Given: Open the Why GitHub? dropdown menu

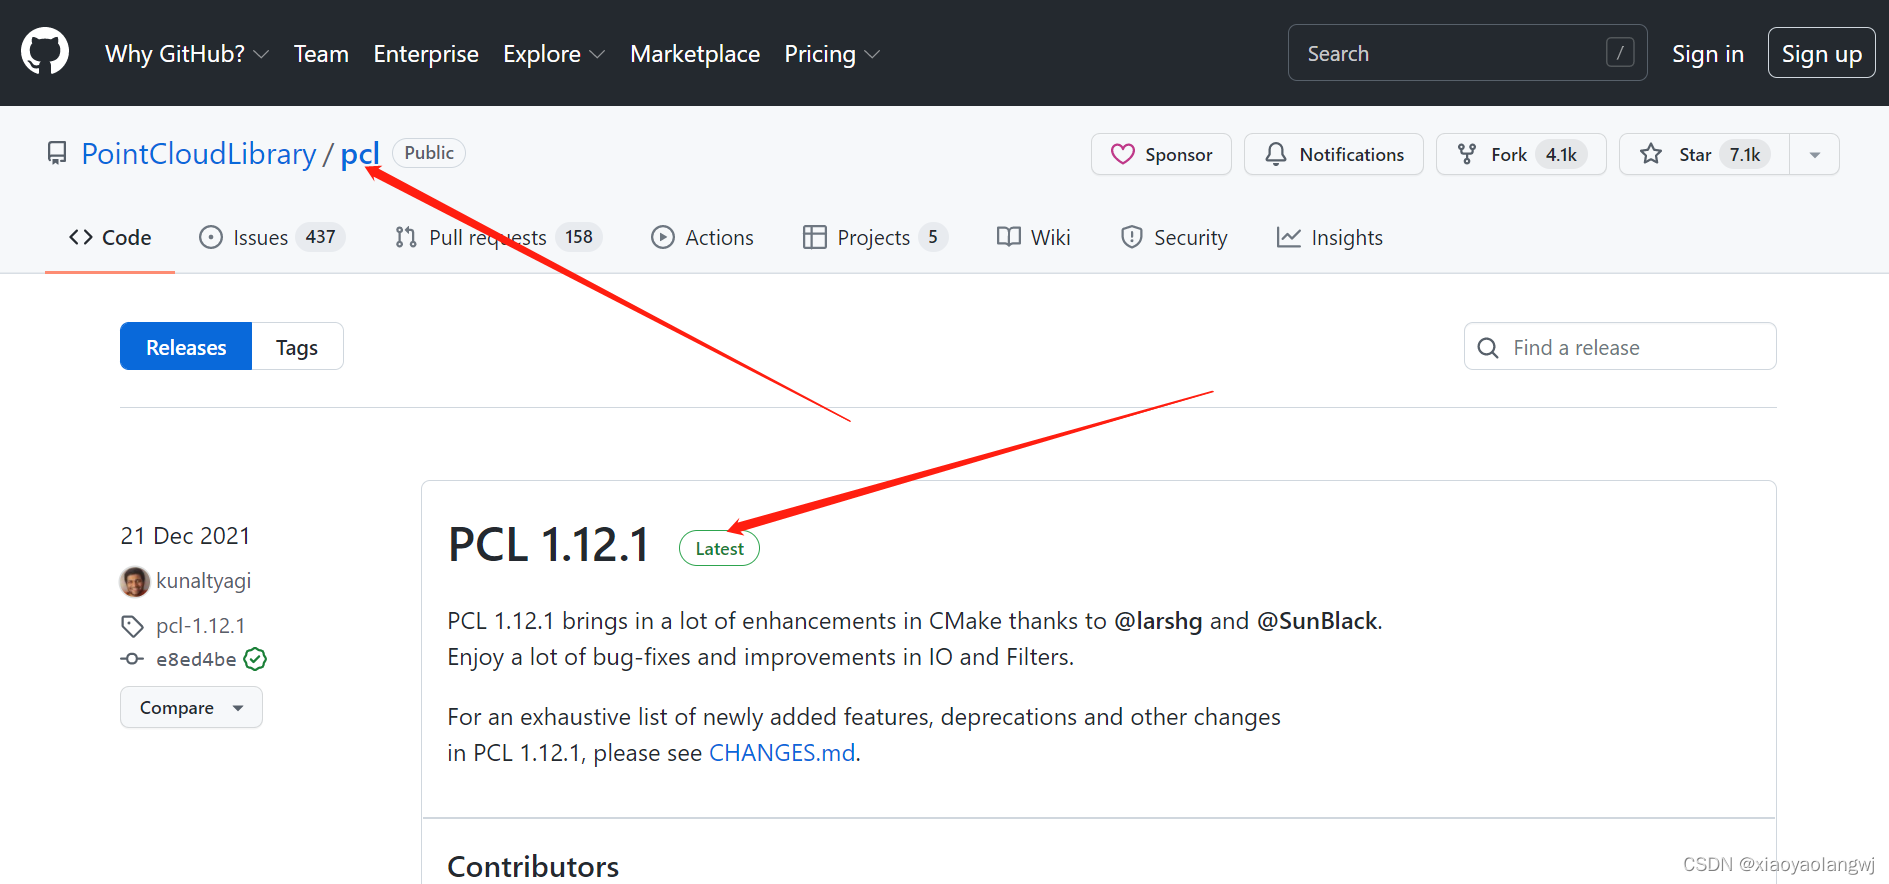Looking at the screenshot, I should (x=187, y=54).
